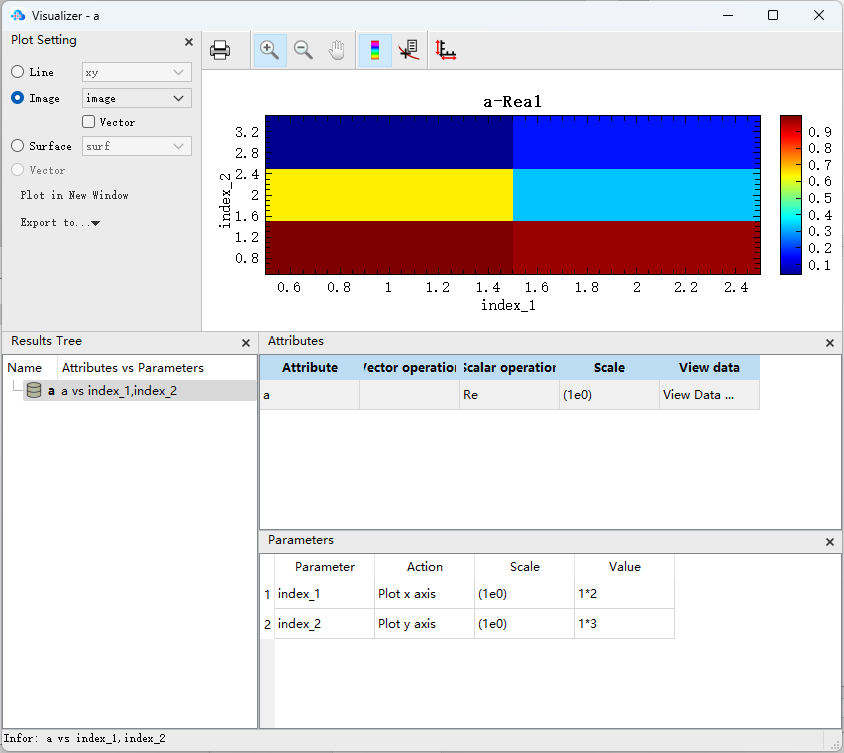Click the View data column header
Image resolution: width=844 pixels, height=753 pixels.
coord(709,367)
